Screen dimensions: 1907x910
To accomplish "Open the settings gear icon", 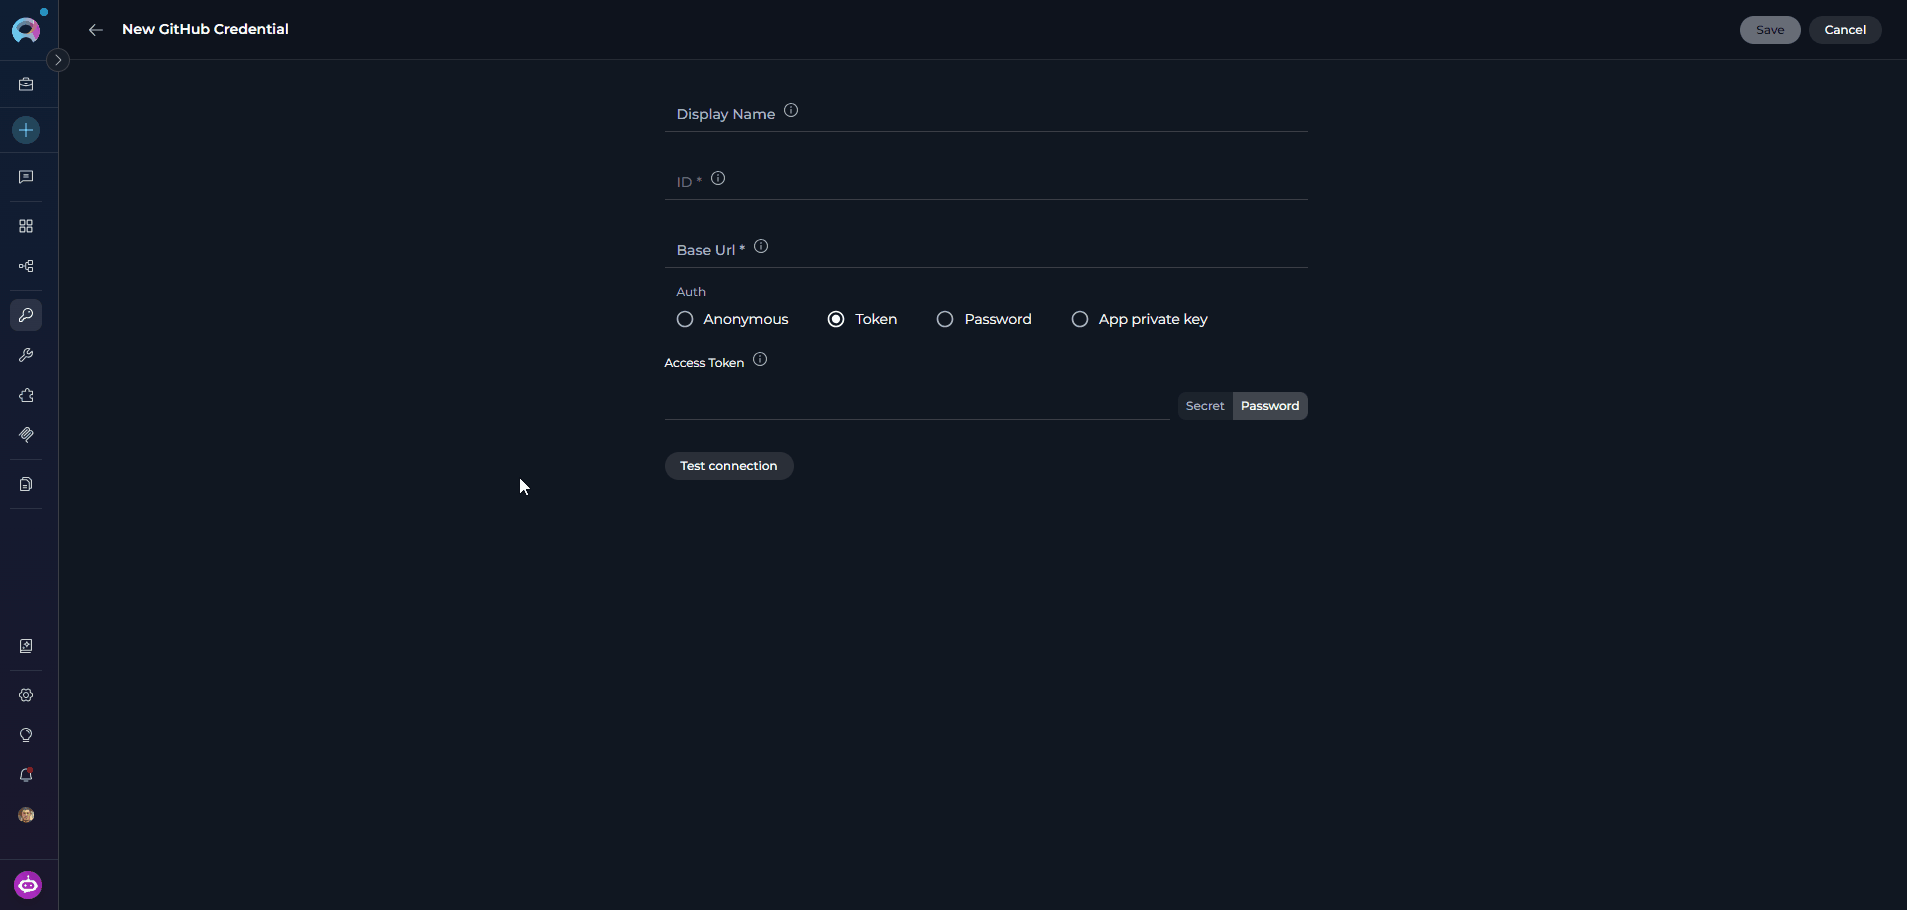I will [x=26, y=695].
